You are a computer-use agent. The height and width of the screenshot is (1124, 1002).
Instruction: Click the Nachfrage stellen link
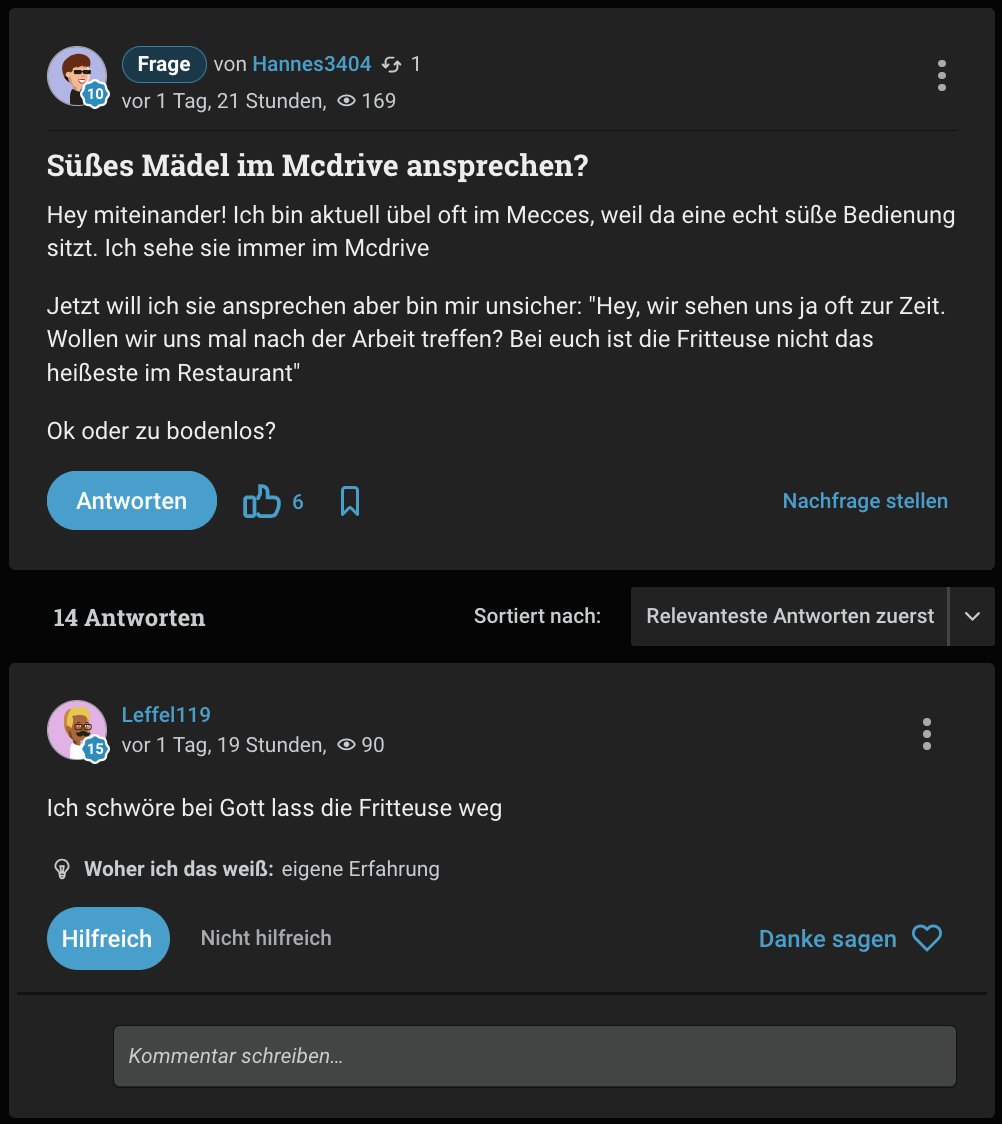(x=865, y=501)
